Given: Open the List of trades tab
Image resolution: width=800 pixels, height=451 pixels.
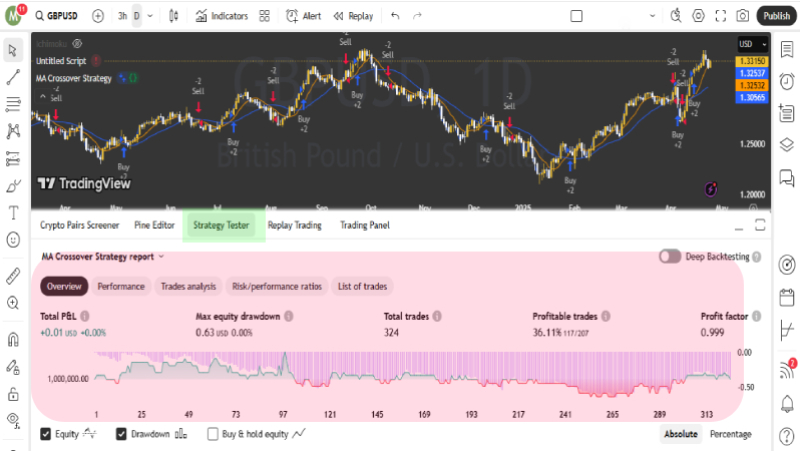Looking at the screenshot, I should pos(362,286).
